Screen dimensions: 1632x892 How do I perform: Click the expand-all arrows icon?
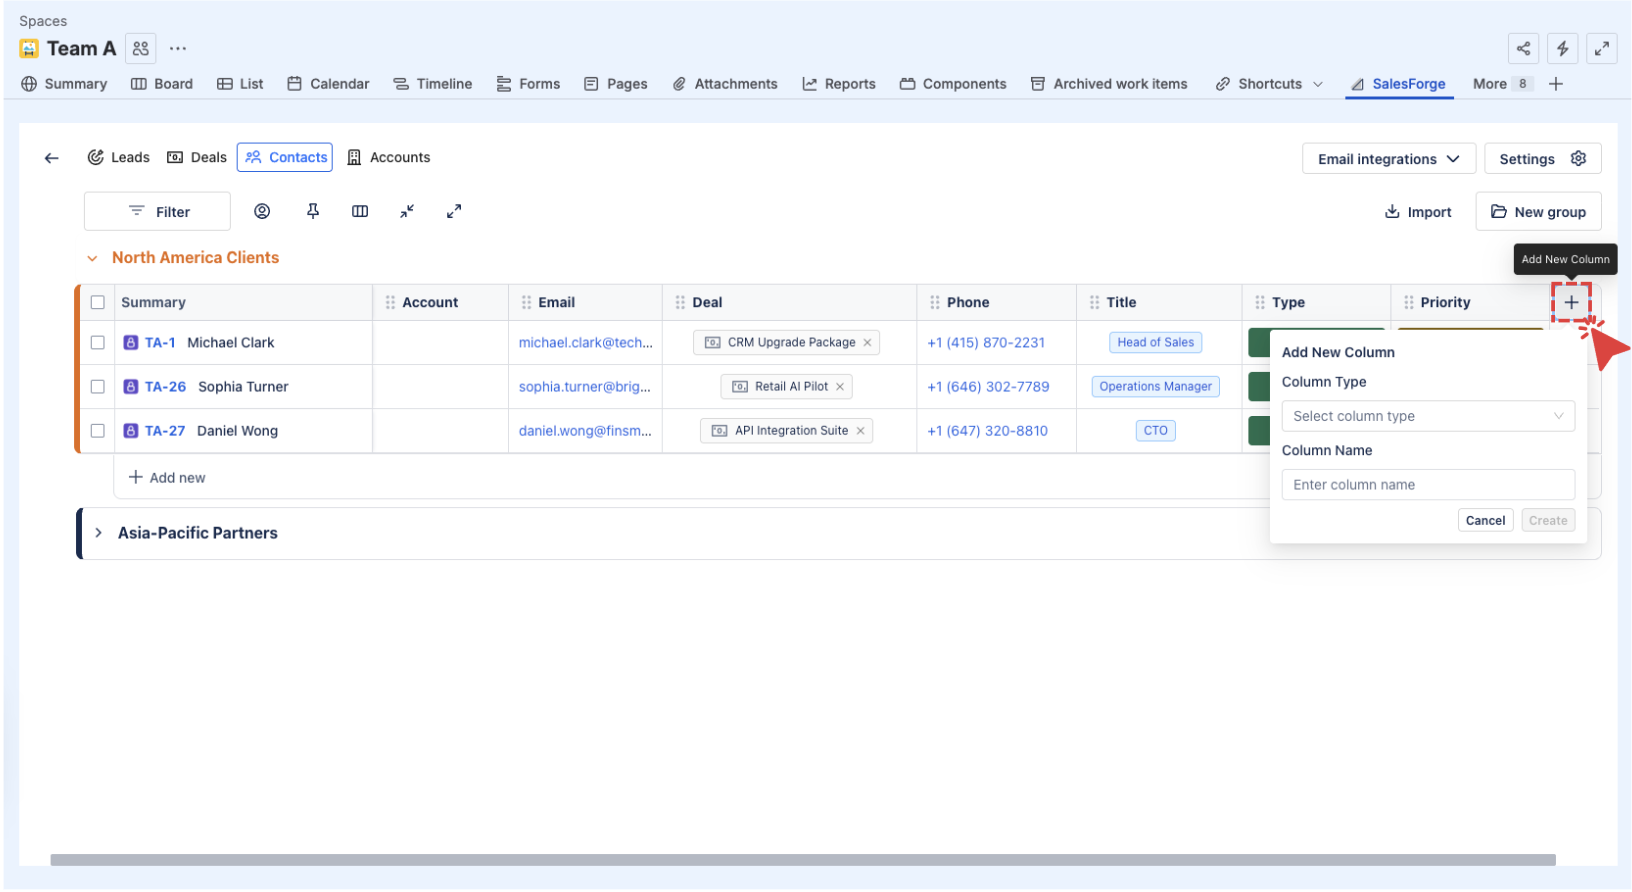click(454, 211)
